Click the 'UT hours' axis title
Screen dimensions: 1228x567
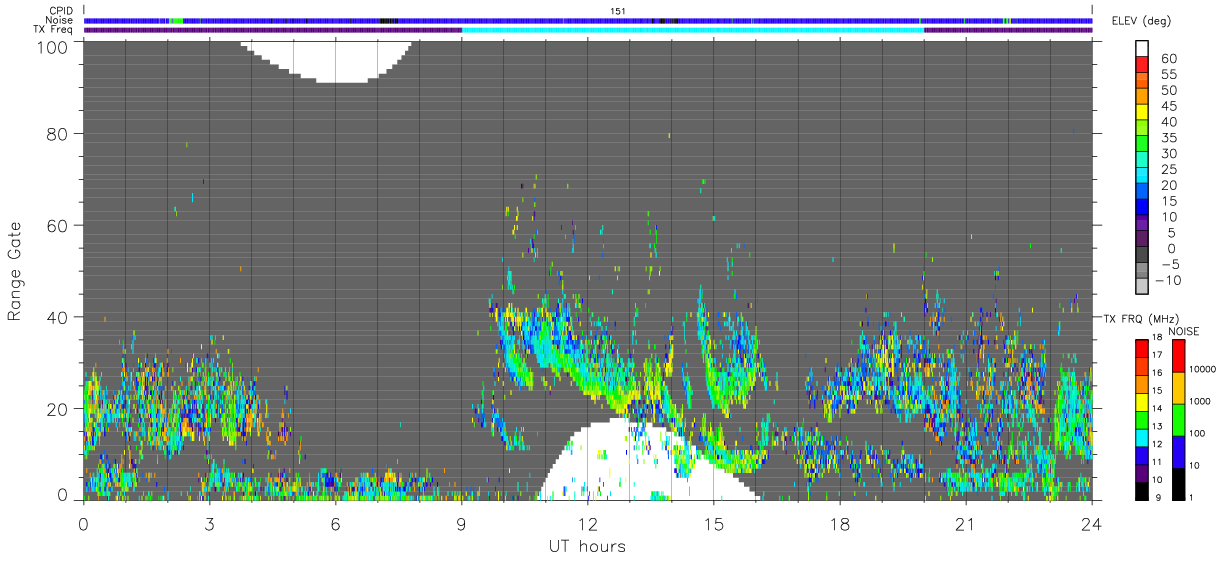(587, 546)
